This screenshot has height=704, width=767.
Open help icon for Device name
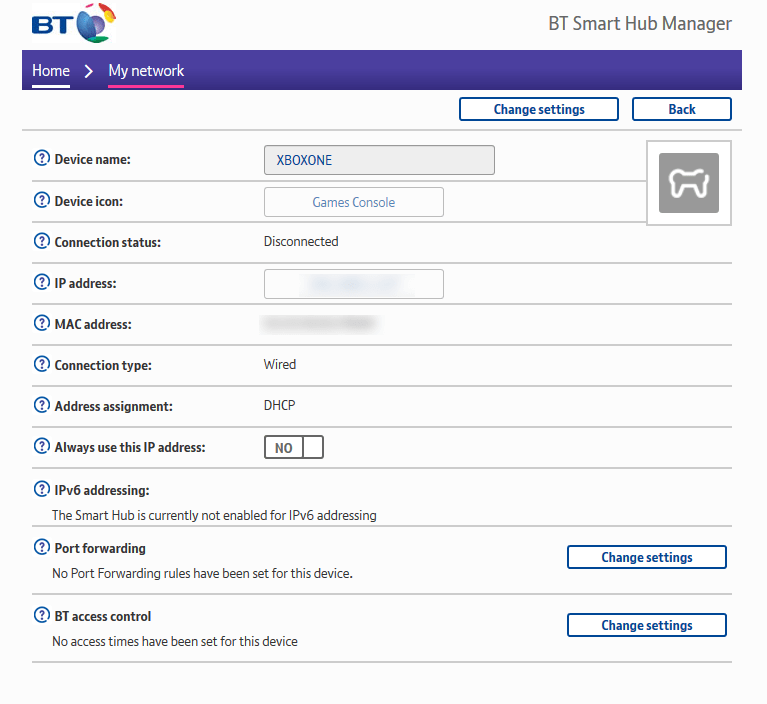click(x=42, y=158)
